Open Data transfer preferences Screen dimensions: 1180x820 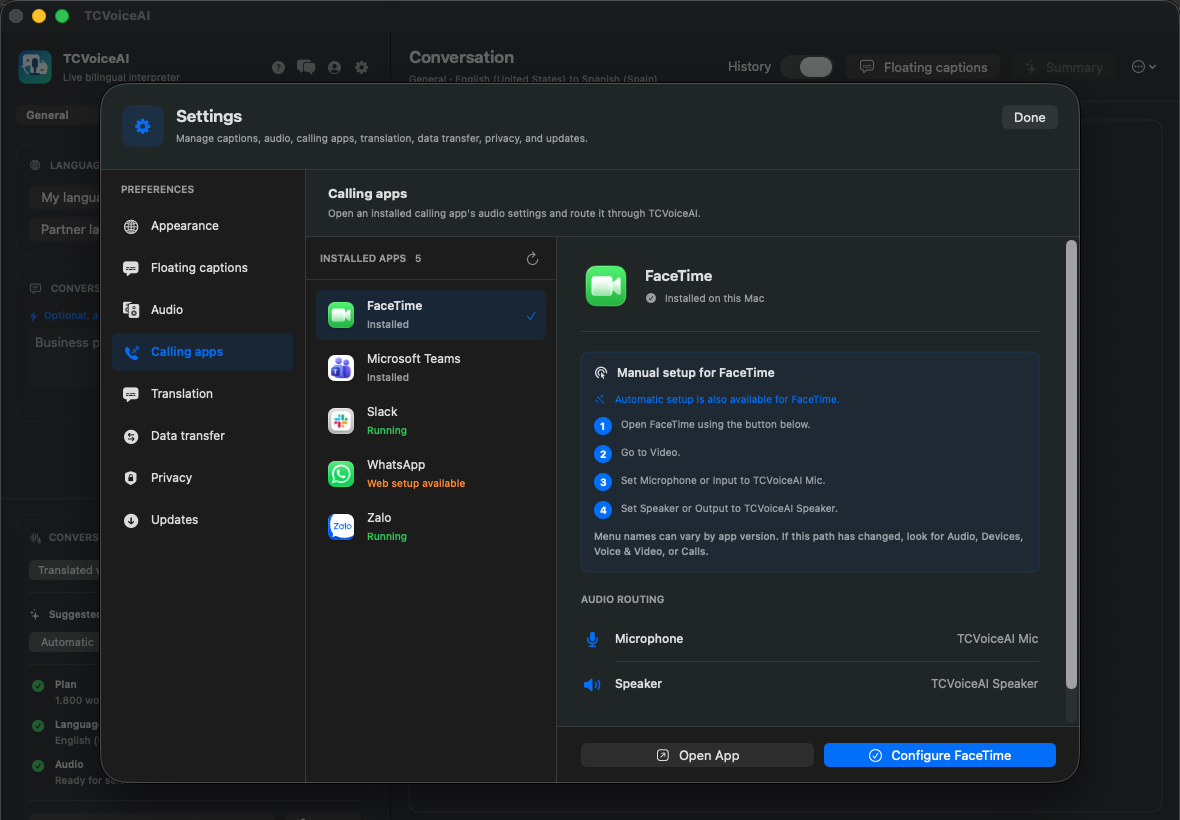pyautogui.click(x=202, y=436)
